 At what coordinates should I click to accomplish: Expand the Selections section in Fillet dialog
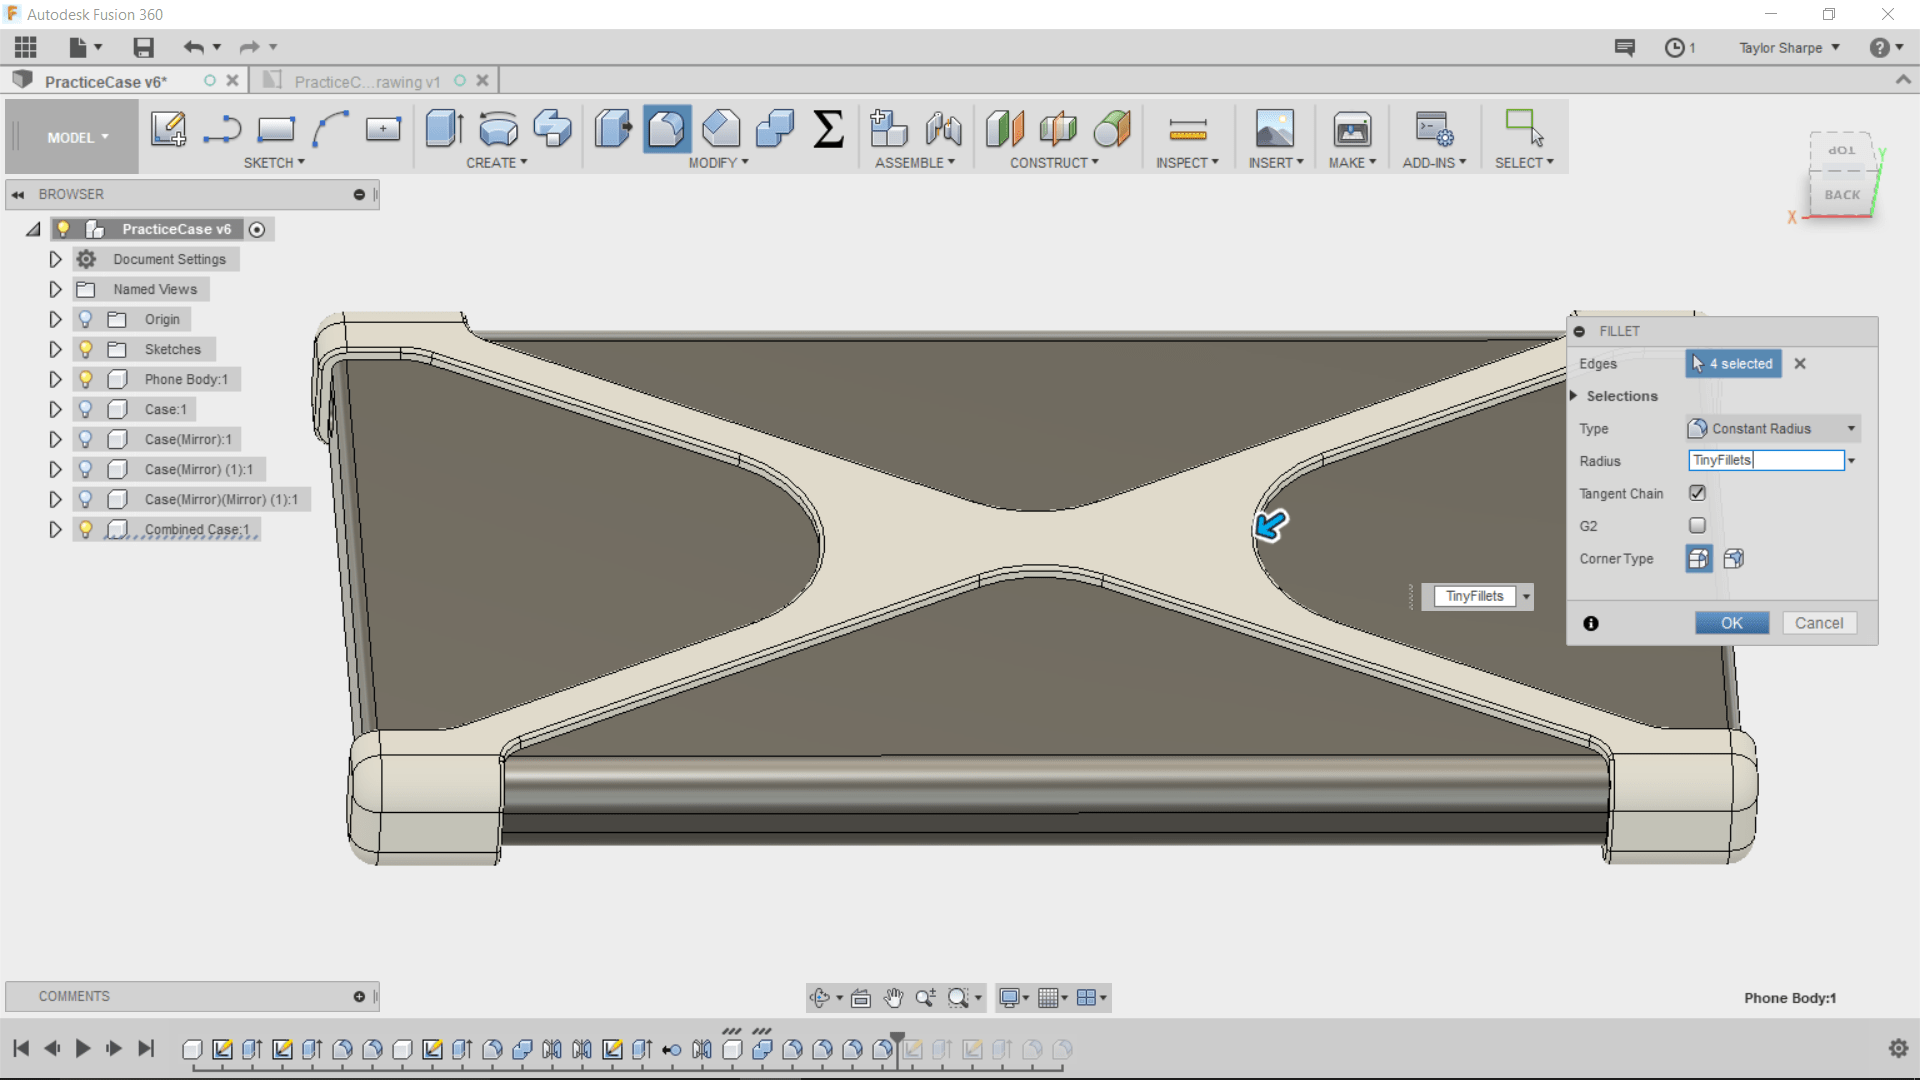point(1575,396)
